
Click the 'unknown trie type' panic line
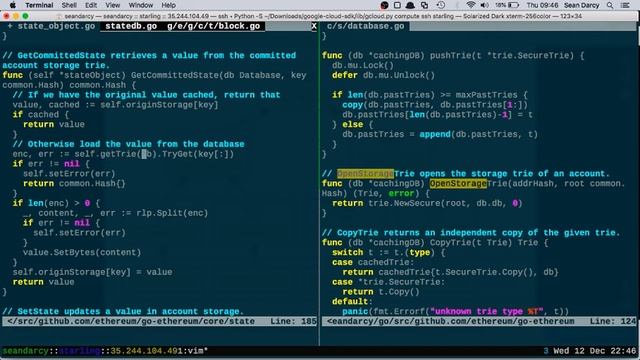tap(456, 311)
